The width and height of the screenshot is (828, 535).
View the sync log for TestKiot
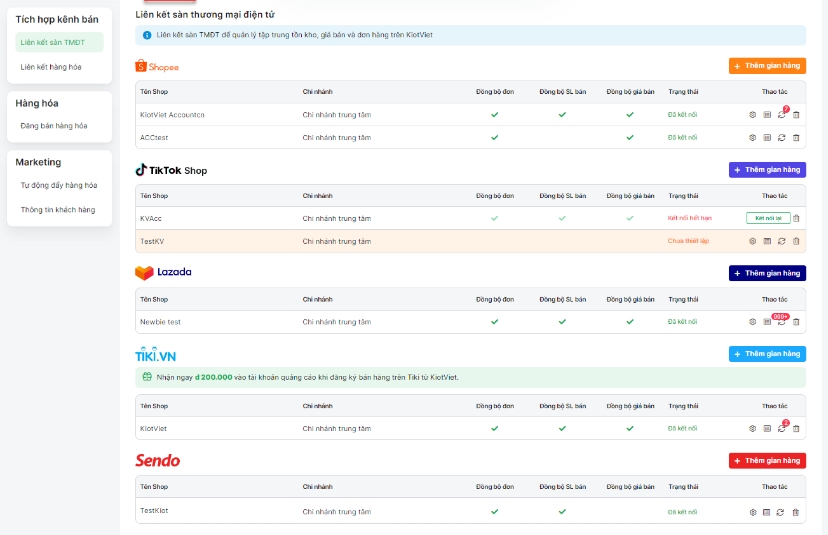point(766,512)
